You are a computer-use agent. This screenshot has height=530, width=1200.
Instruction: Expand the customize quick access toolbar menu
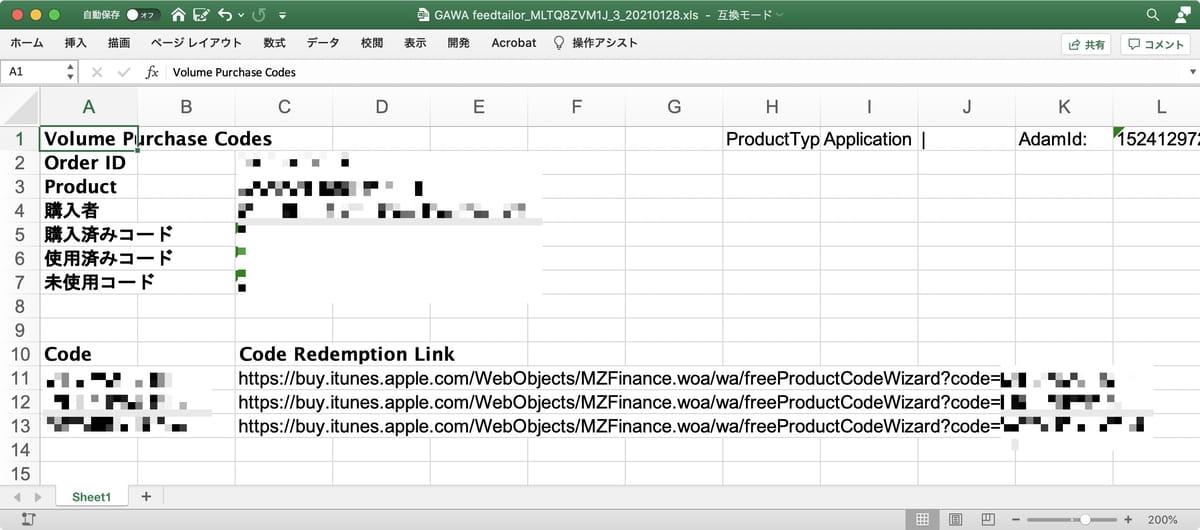(283, 16)
